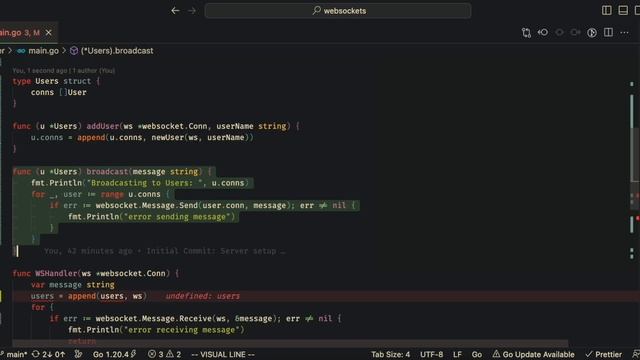
Task: Open the git graph icon in status bar
Action: pyautogui.click(x=78, y=354)
